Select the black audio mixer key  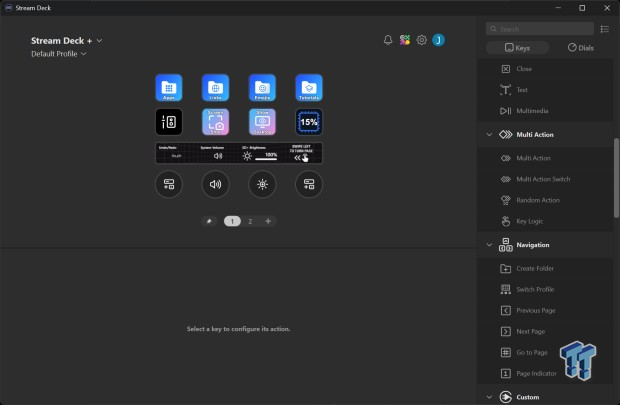[x=169, y=122]
